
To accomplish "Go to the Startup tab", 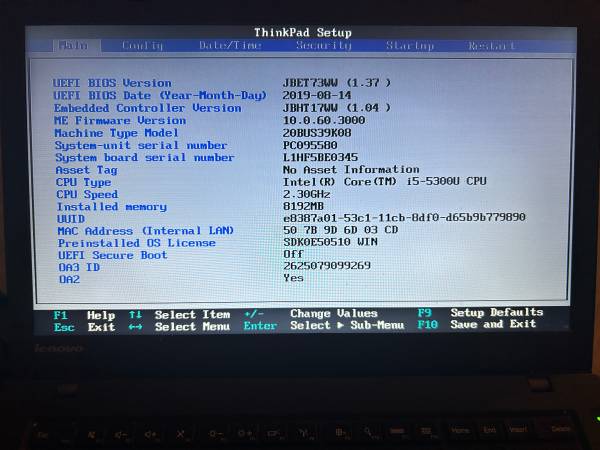I will pyautogui.click(x=410, y=45).
